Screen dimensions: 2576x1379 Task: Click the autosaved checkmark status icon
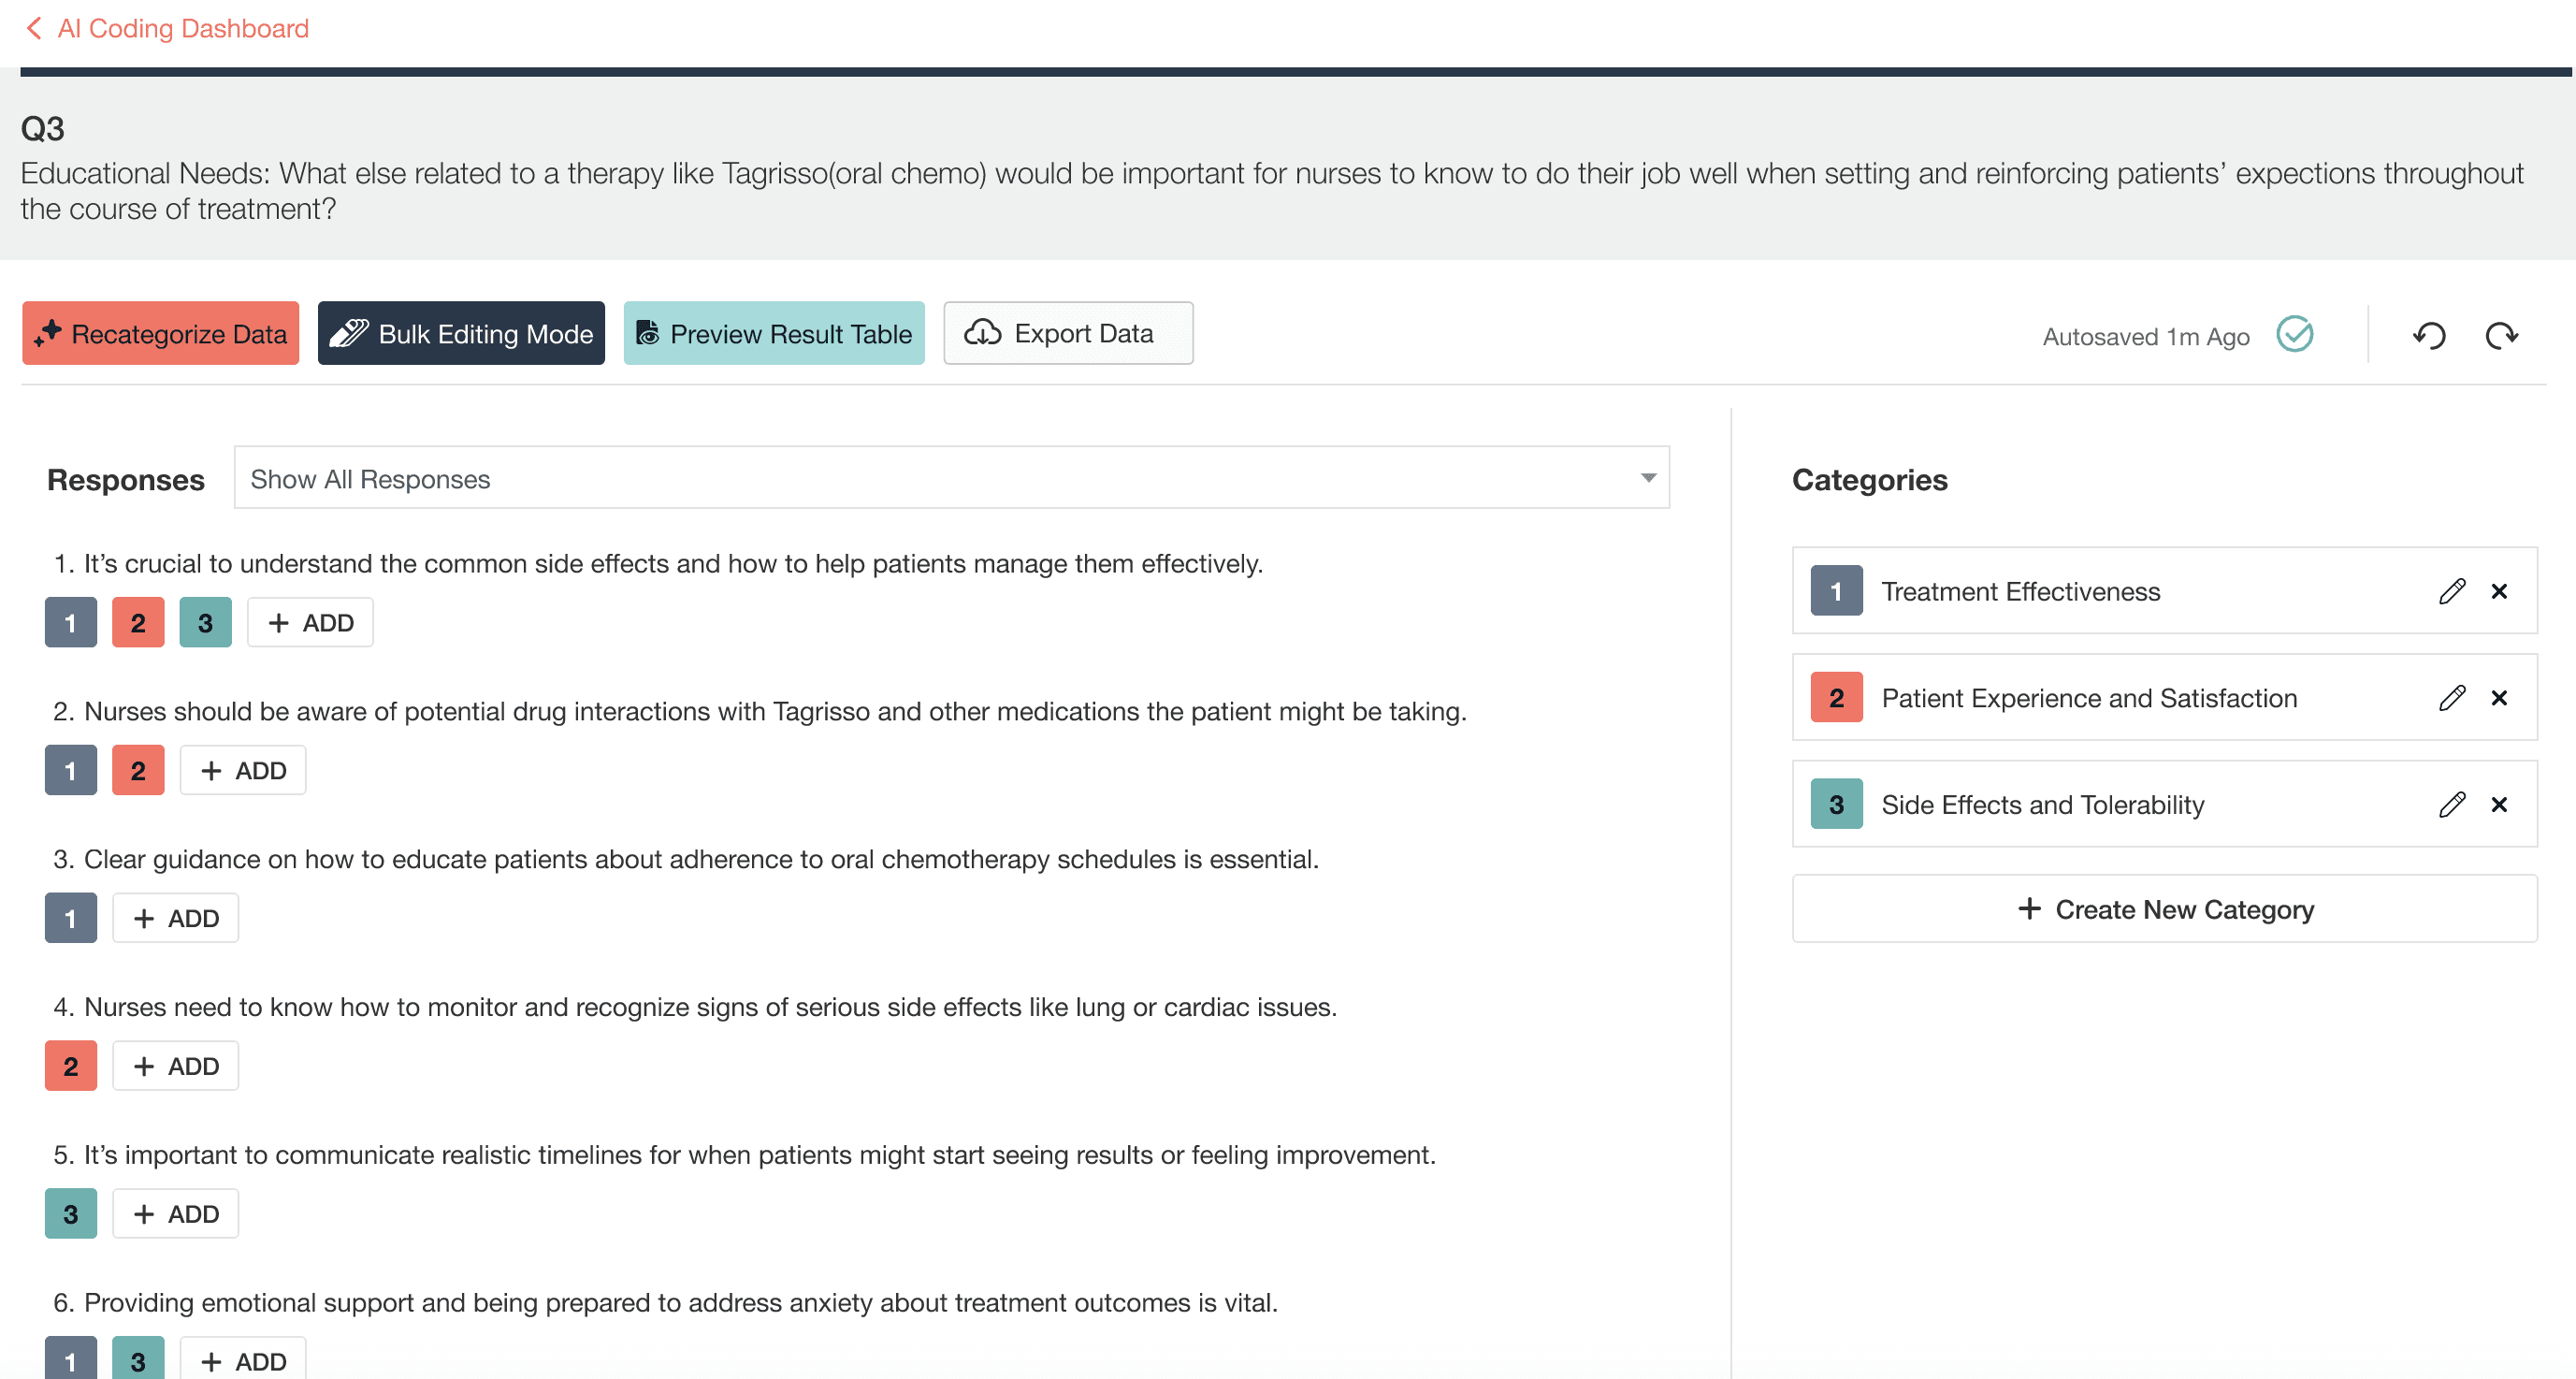tap(2294, 334)
